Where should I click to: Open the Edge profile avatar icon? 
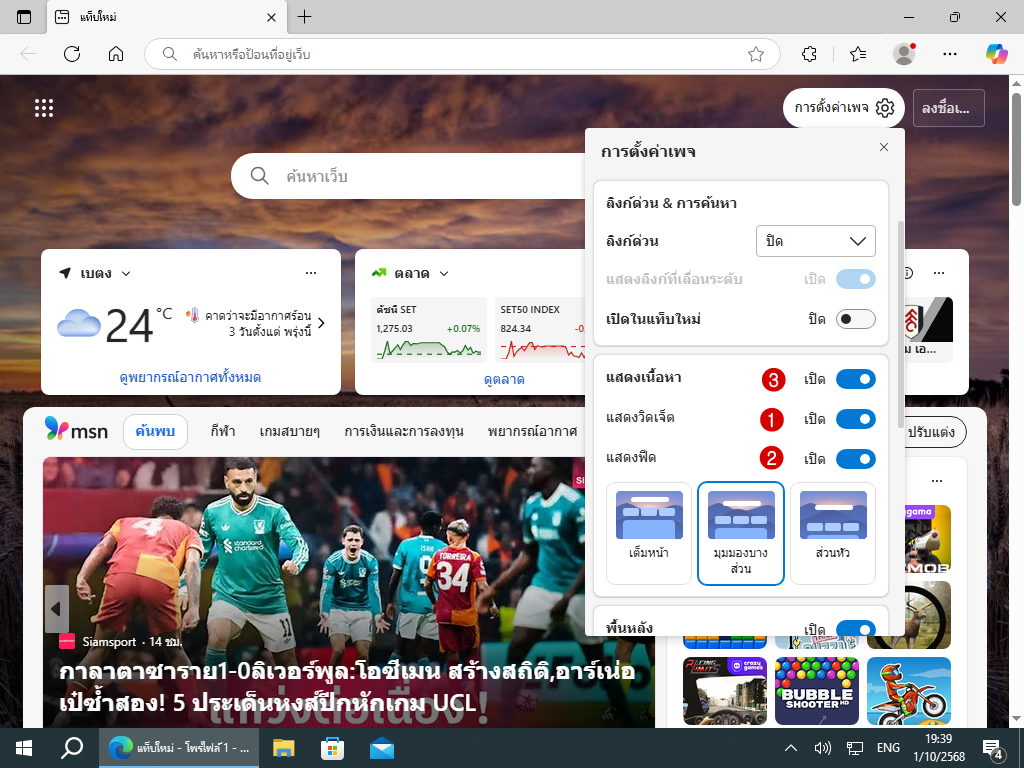click(x=904, y=54)
